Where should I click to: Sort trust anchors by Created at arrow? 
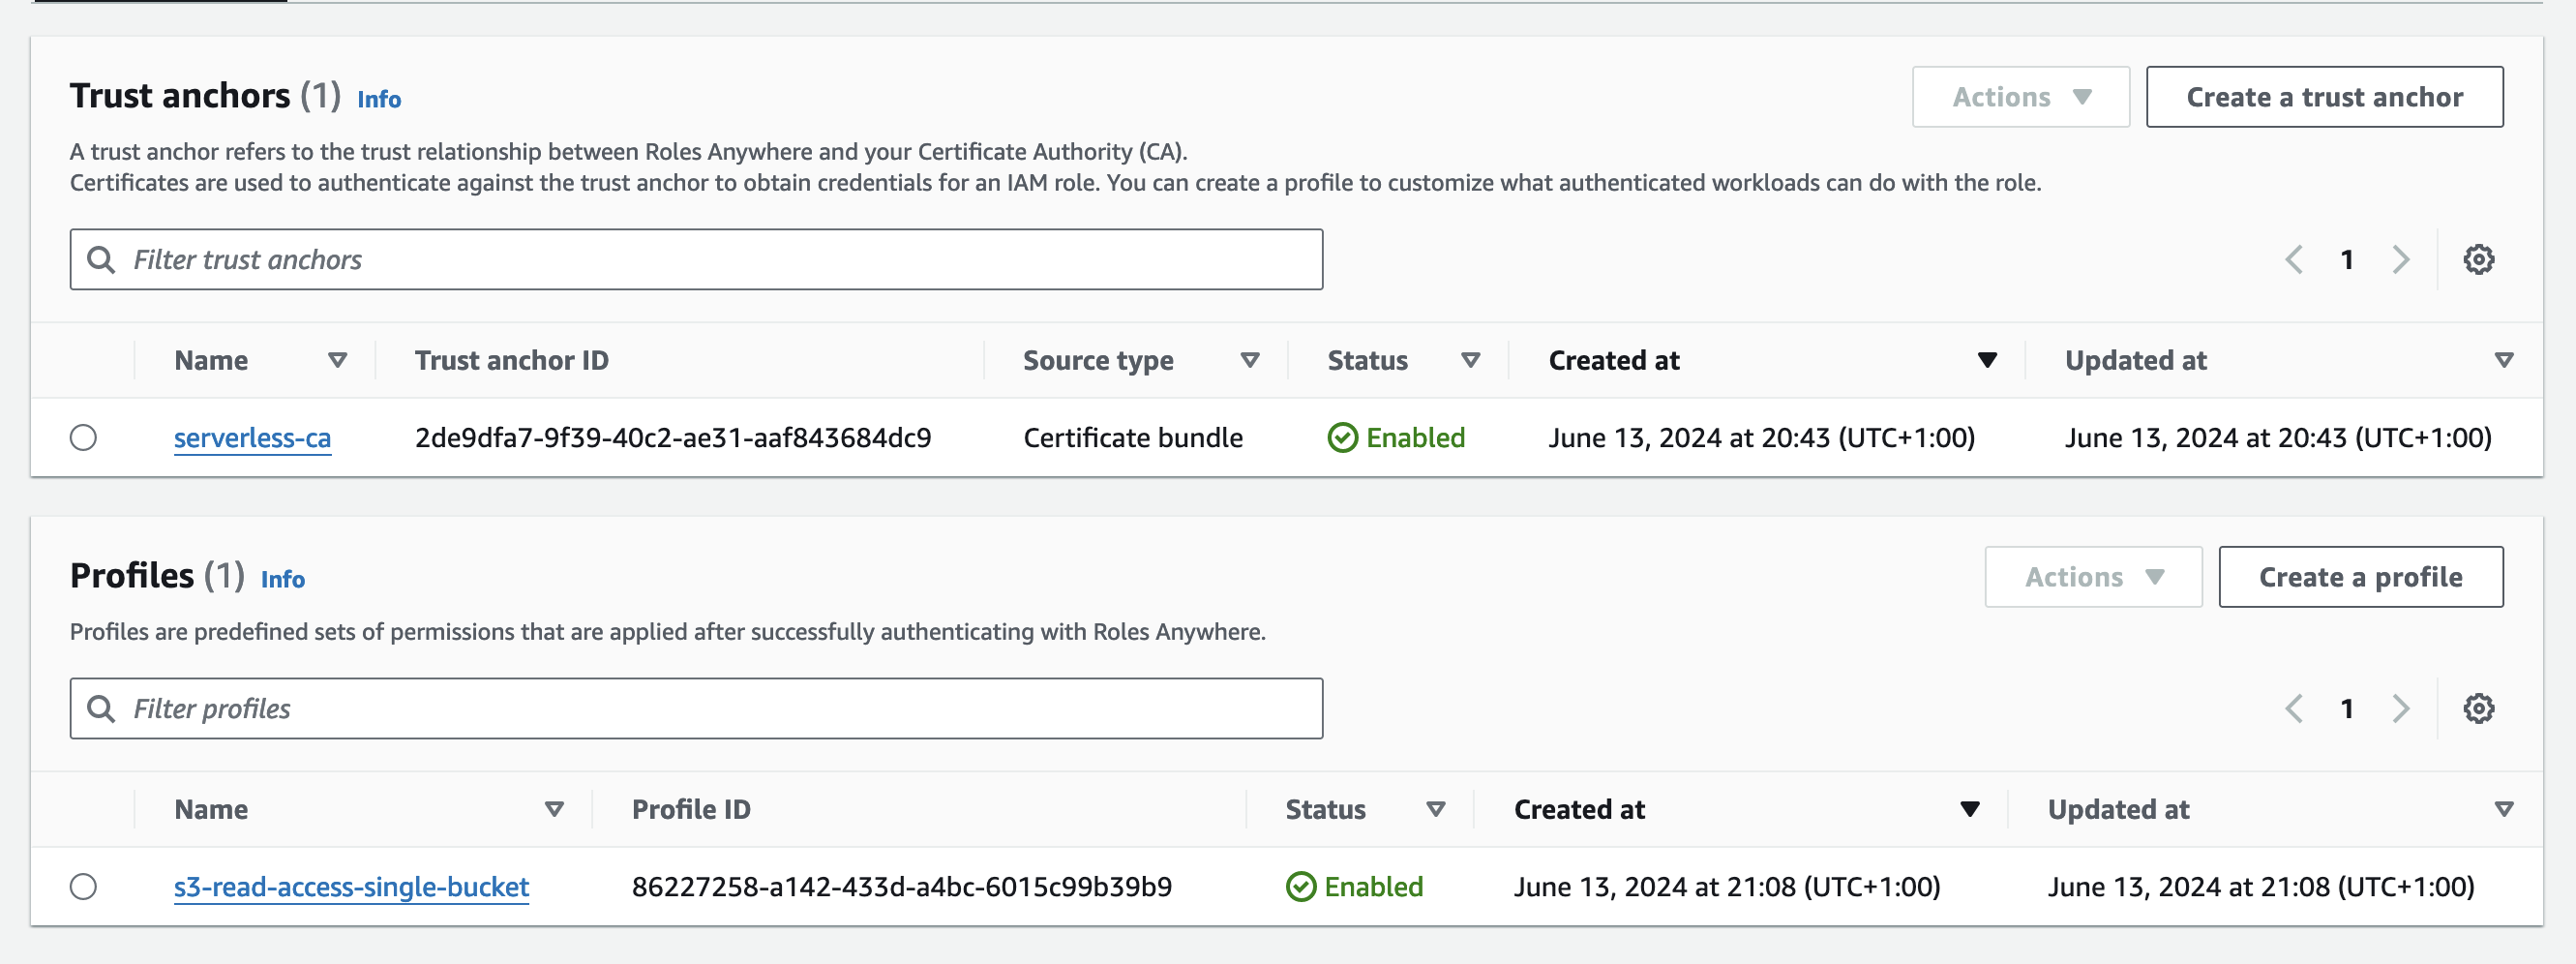(x=1987, y=360)
